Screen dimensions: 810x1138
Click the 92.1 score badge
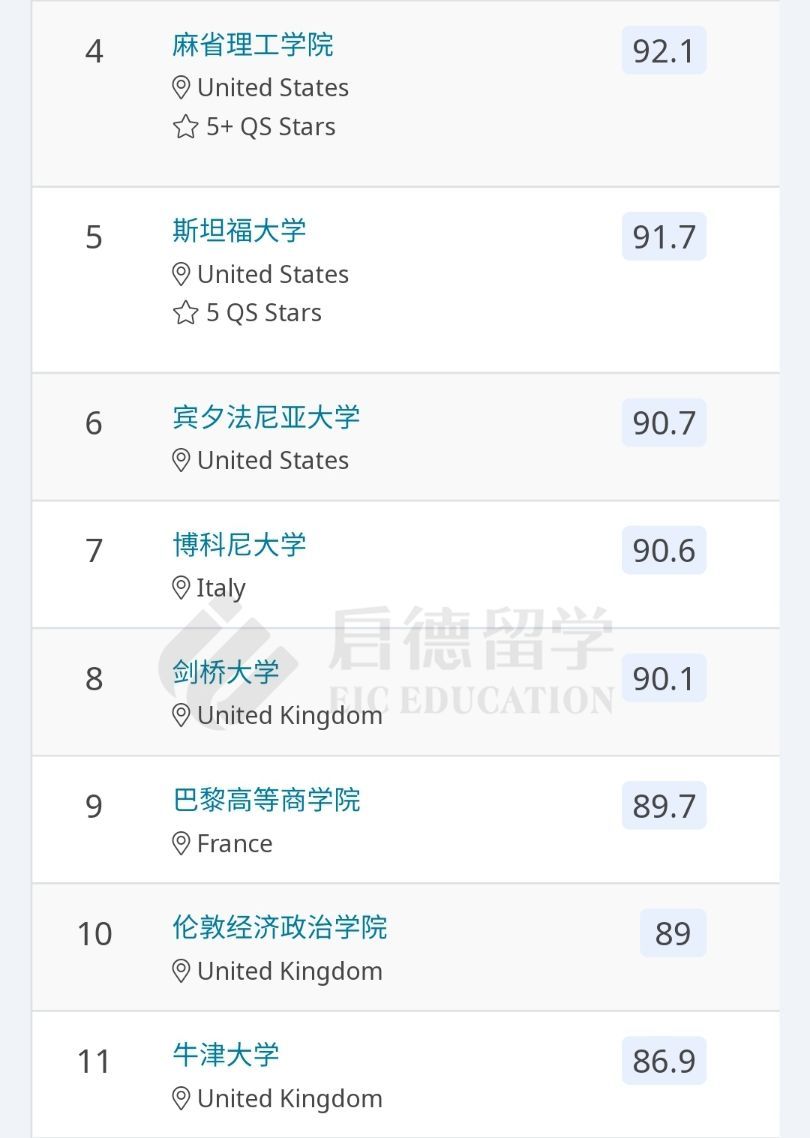(664, 51)
